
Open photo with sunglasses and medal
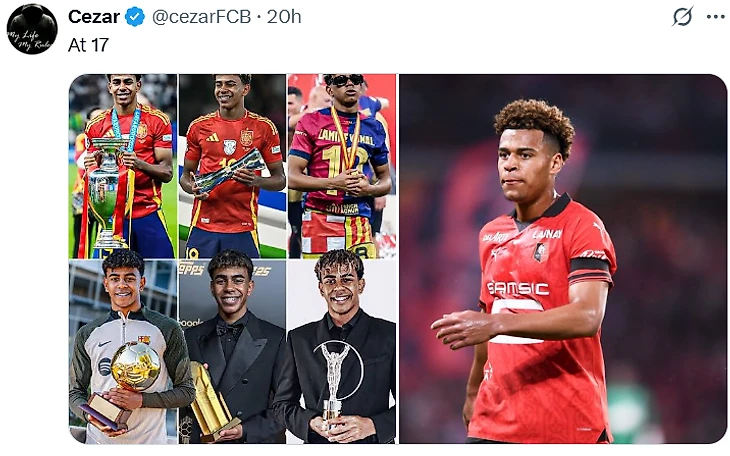coord(342,166)
